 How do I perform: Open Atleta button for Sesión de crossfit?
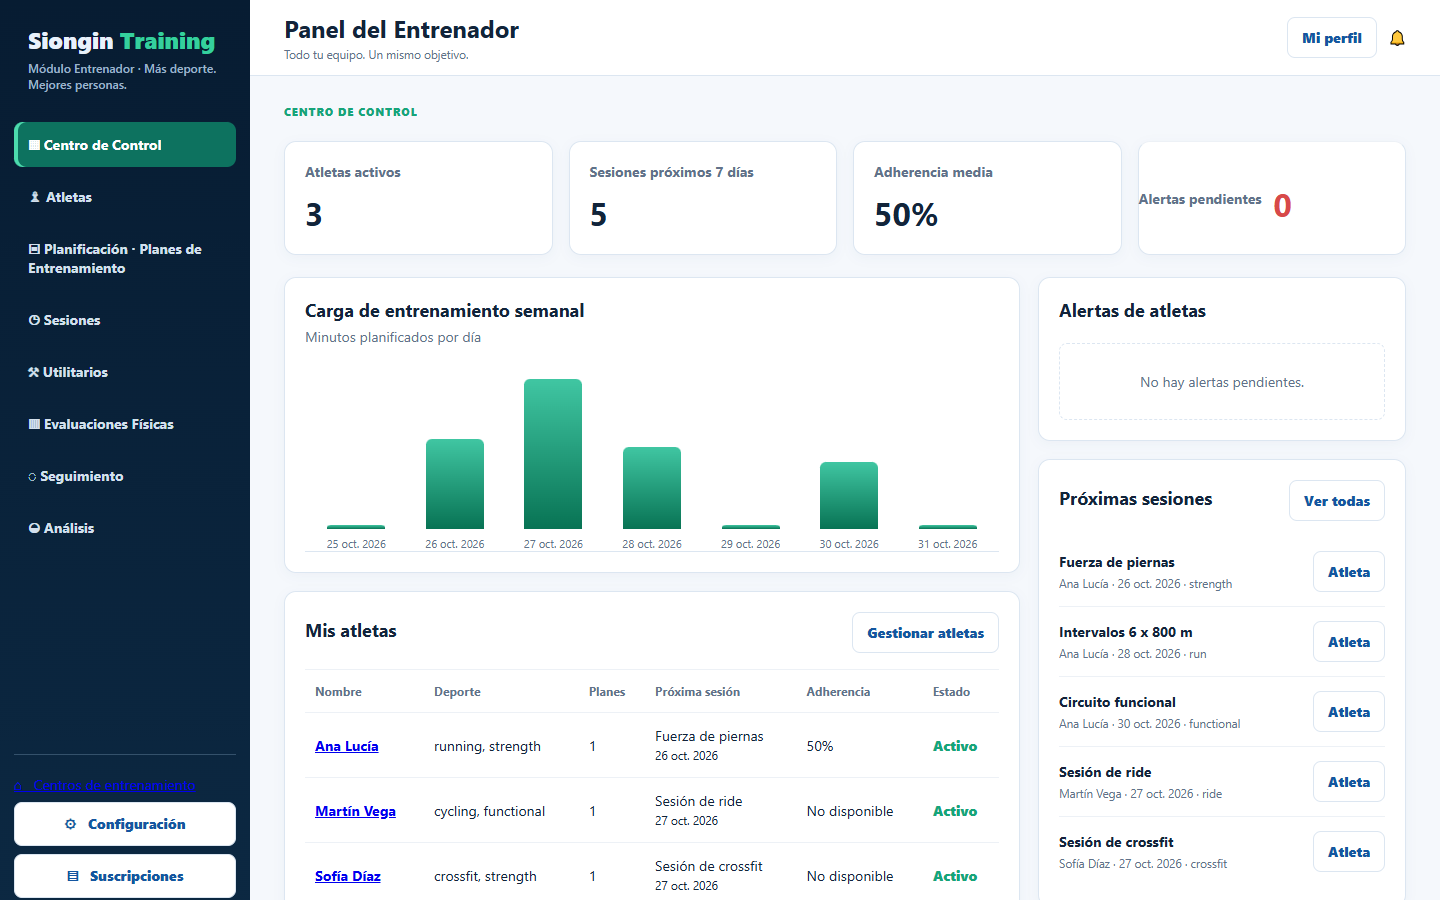point(1349,852)
